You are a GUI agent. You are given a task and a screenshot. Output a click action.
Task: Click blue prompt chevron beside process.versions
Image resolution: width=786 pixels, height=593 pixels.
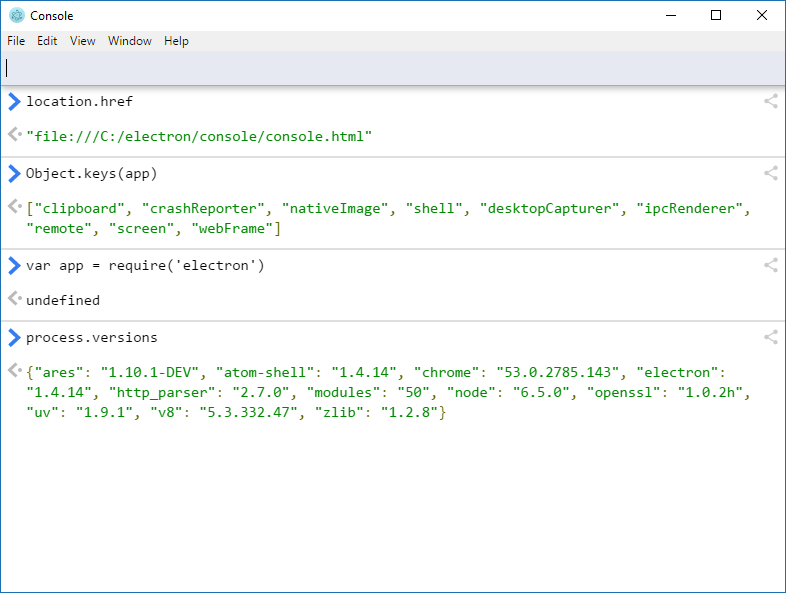coord(14,337)
